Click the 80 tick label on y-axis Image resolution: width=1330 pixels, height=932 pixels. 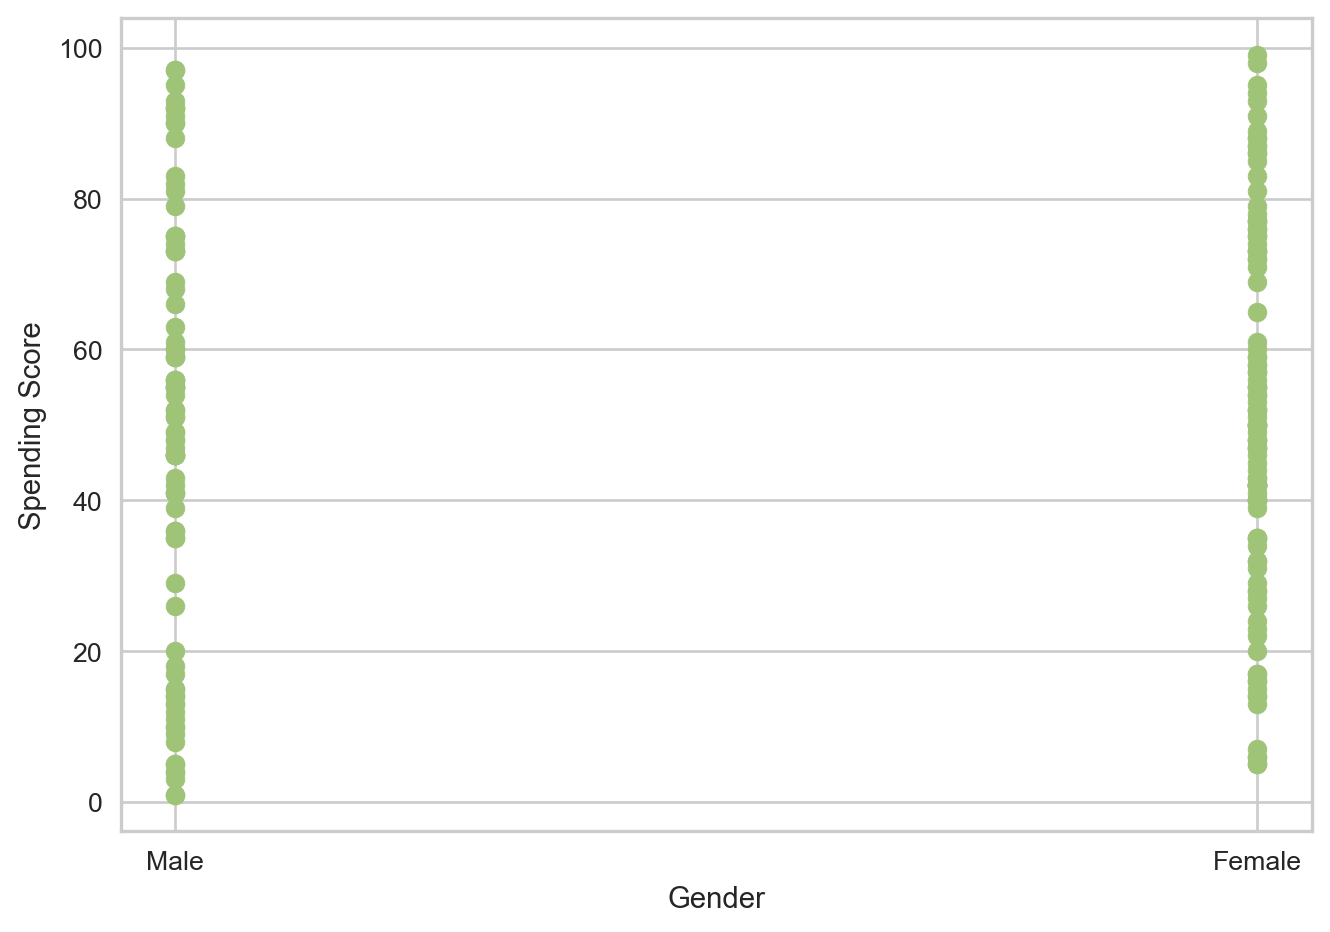click(89, 200)
